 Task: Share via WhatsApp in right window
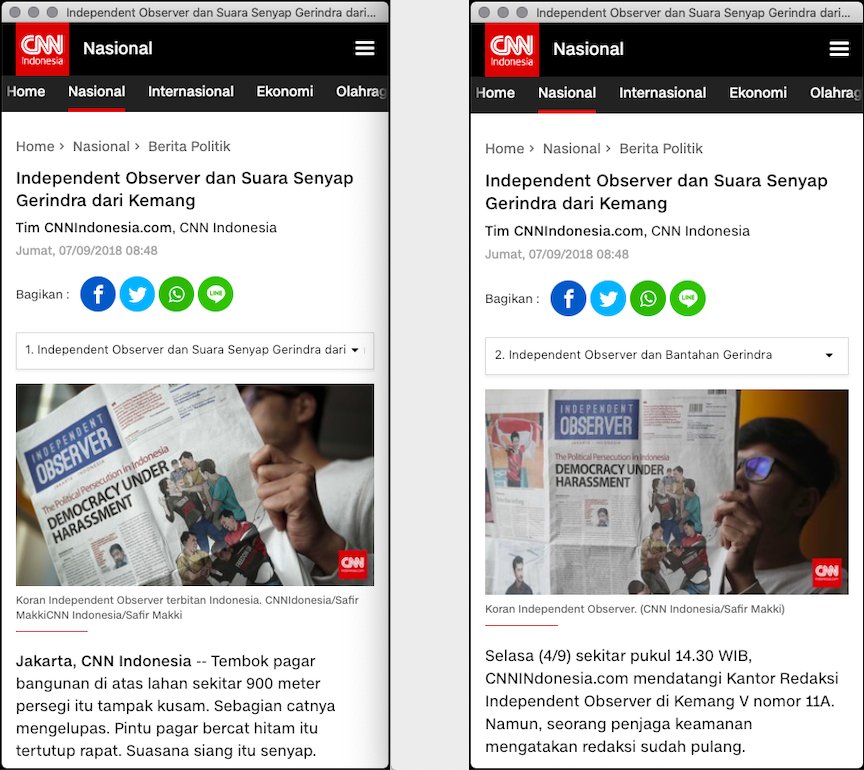(648, 298)
